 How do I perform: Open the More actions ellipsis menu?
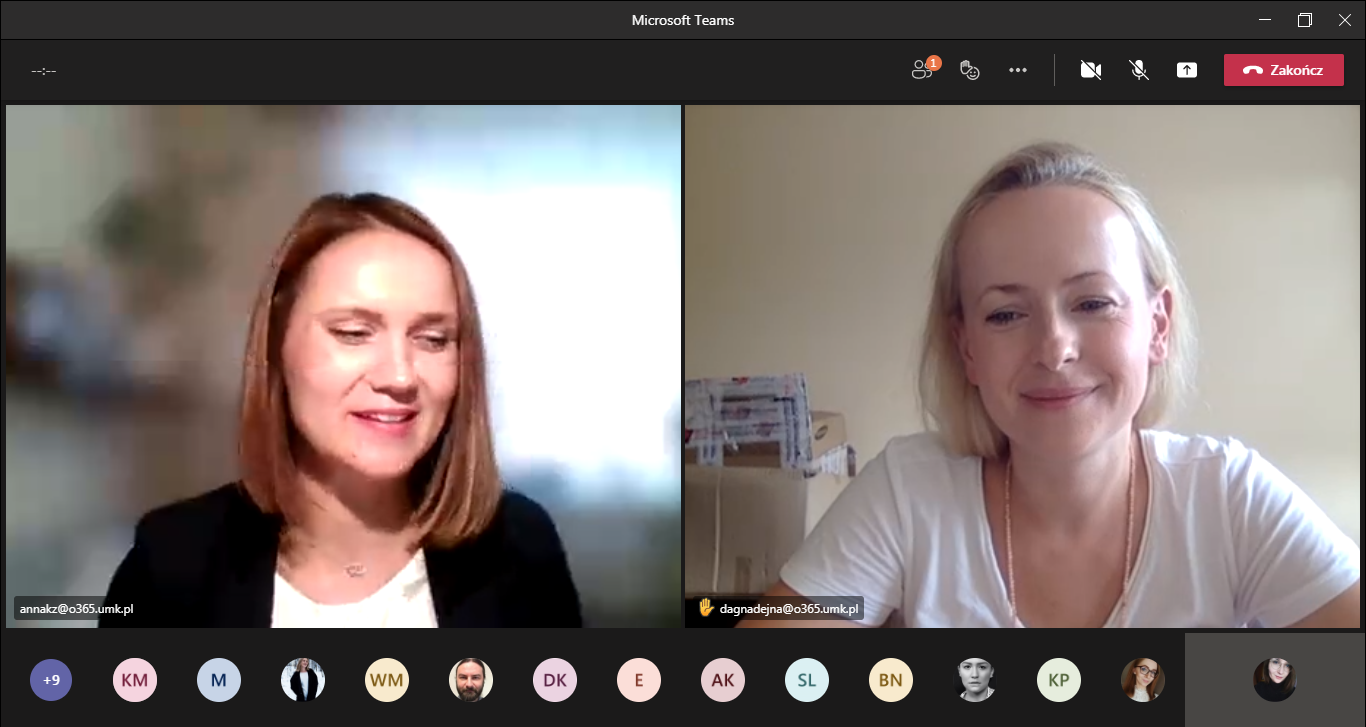pos(1018,70)
